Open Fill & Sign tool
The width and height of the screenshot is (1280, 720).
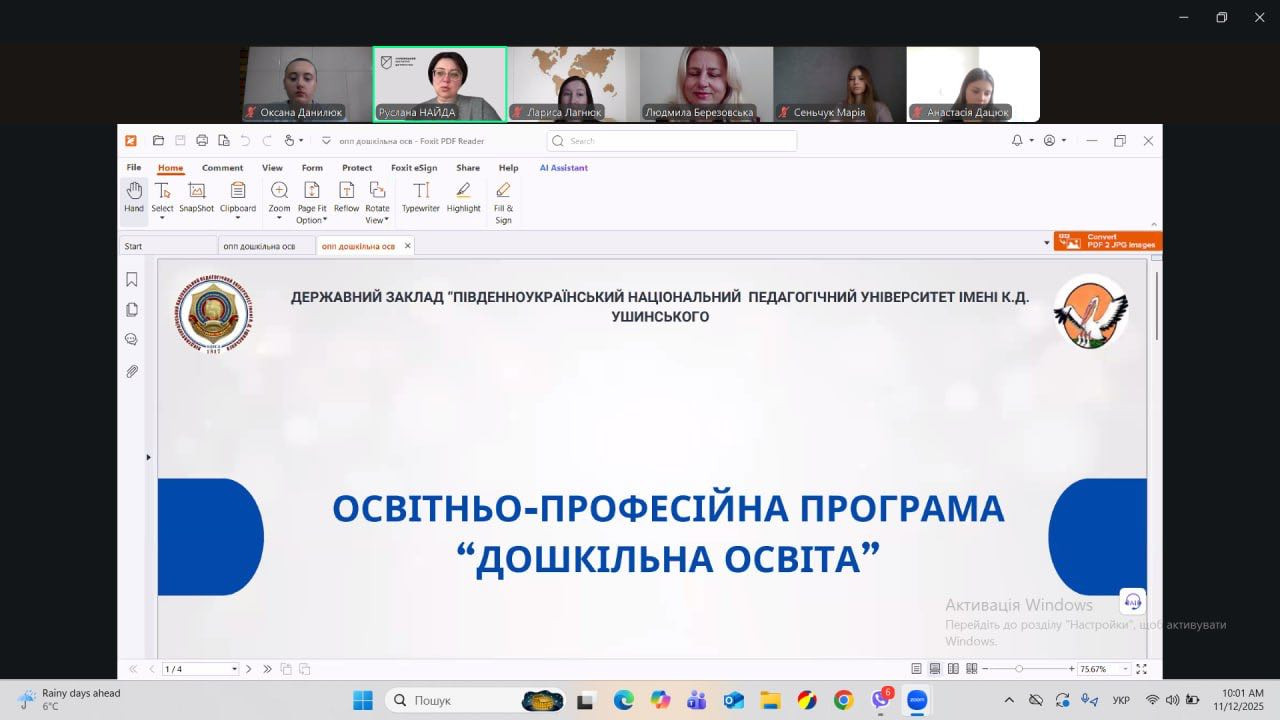click(x=503, y=200)
